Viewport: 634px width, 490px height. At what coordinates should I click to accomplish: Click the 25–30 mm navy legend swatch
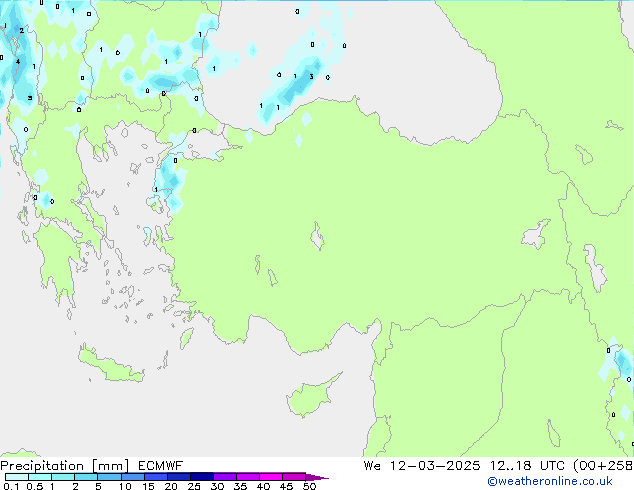tap(201, 477)
